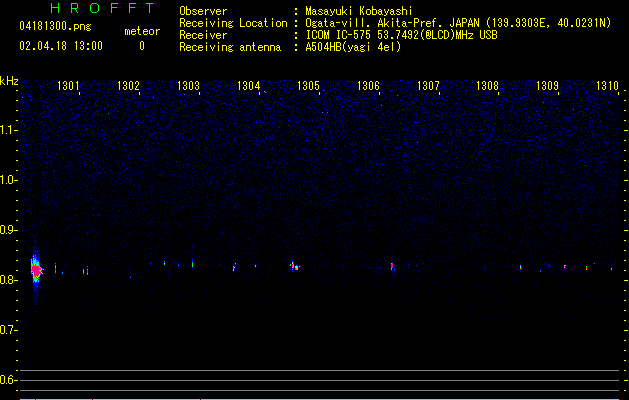Click the 0.7 kHz frequency label
The height and width of the screenshot is (400, 629).
click(9, 330)
